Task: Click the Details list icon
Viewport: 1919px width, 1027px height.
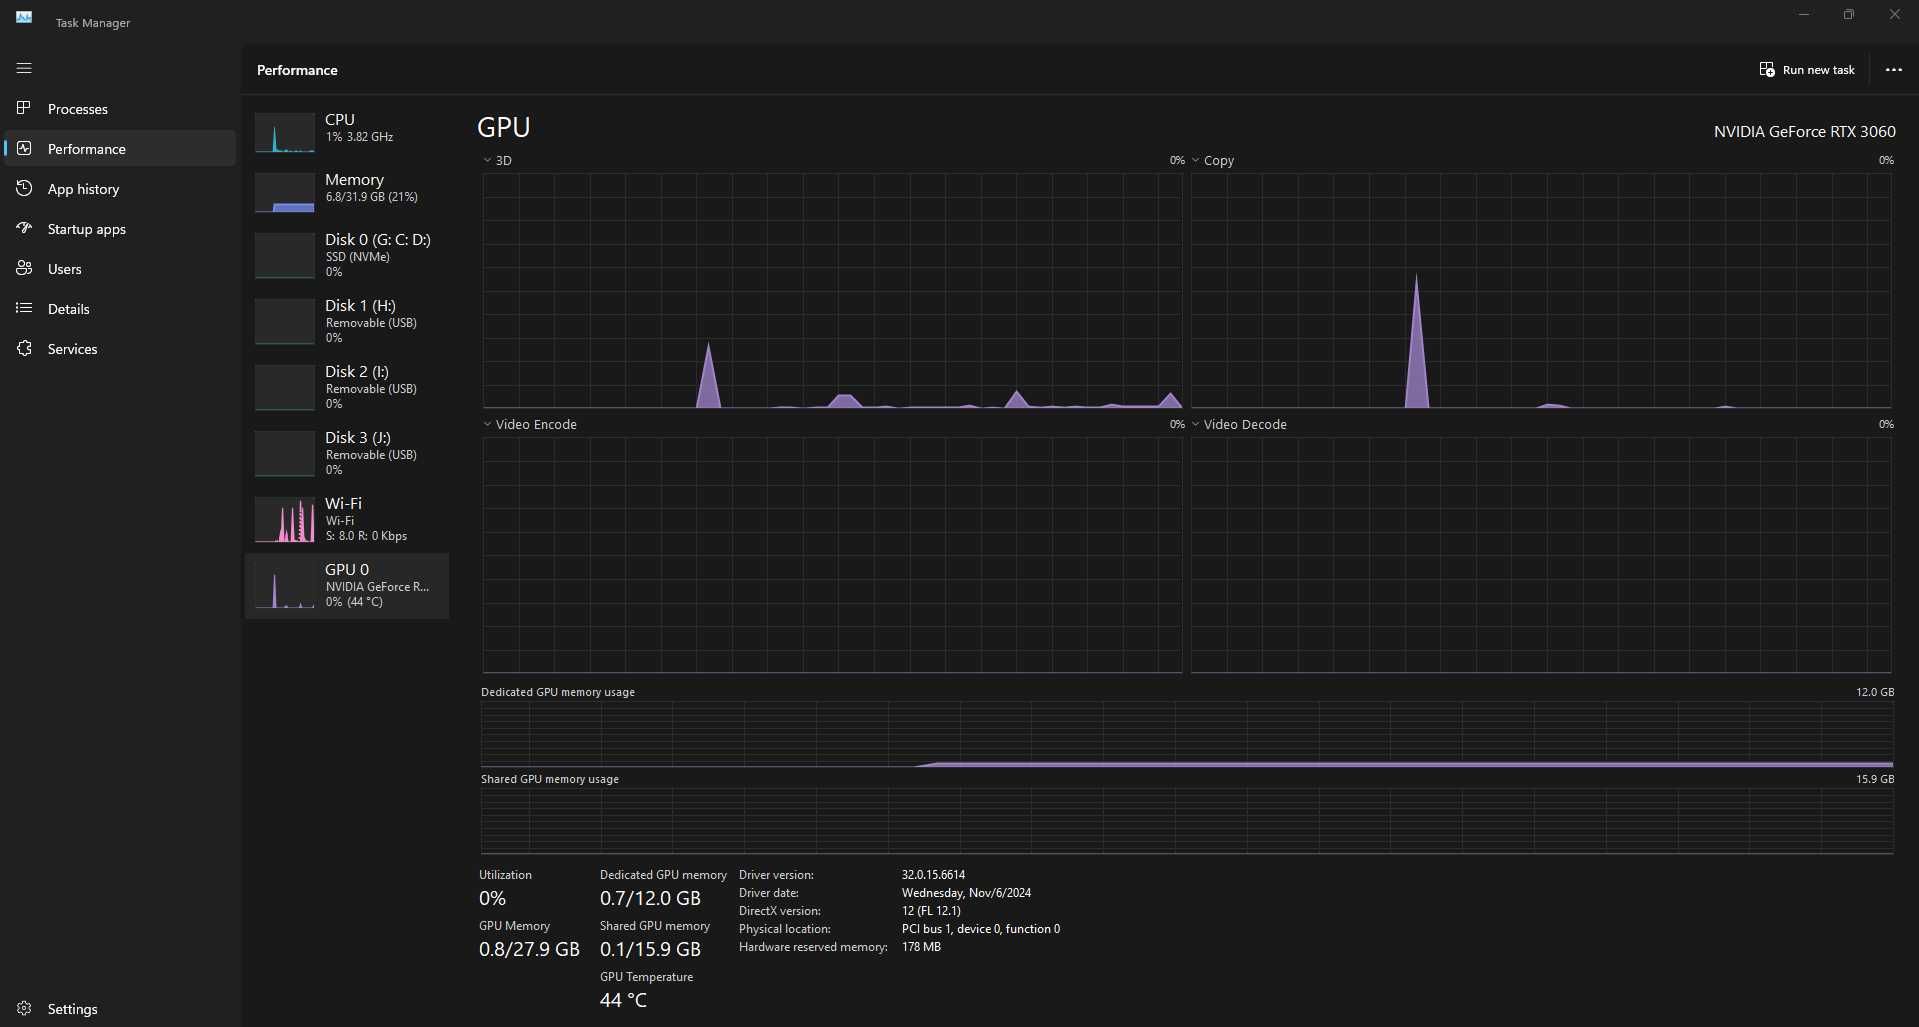Action: pyautogui.click(x=24, y=308)
